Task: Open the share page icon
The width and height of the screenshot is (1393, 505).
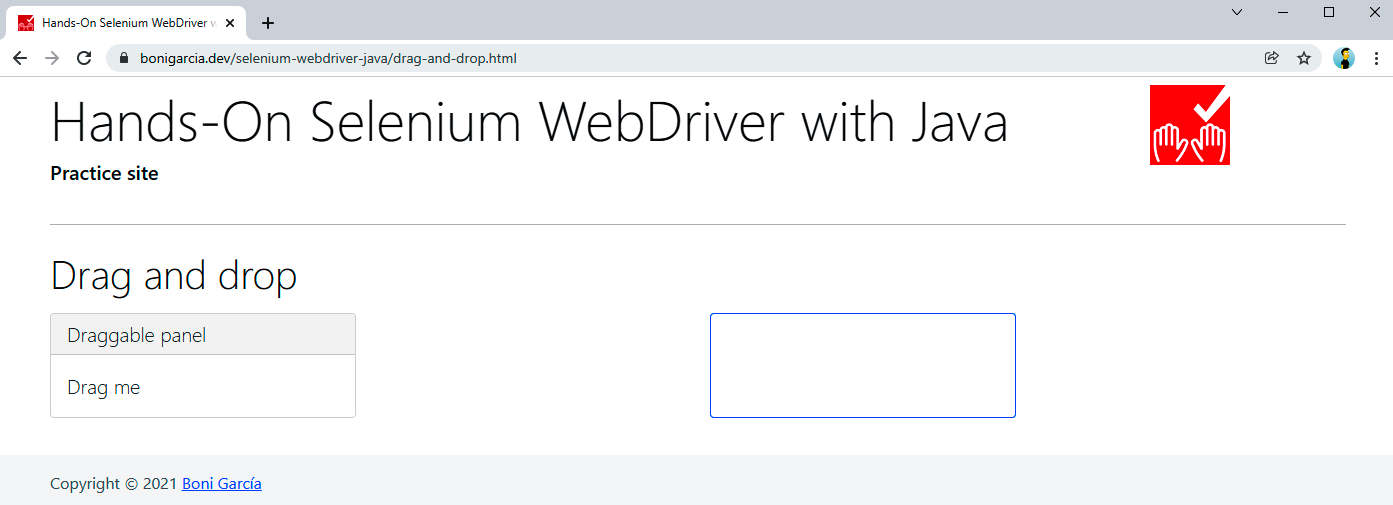Action: click(1272, 58)
